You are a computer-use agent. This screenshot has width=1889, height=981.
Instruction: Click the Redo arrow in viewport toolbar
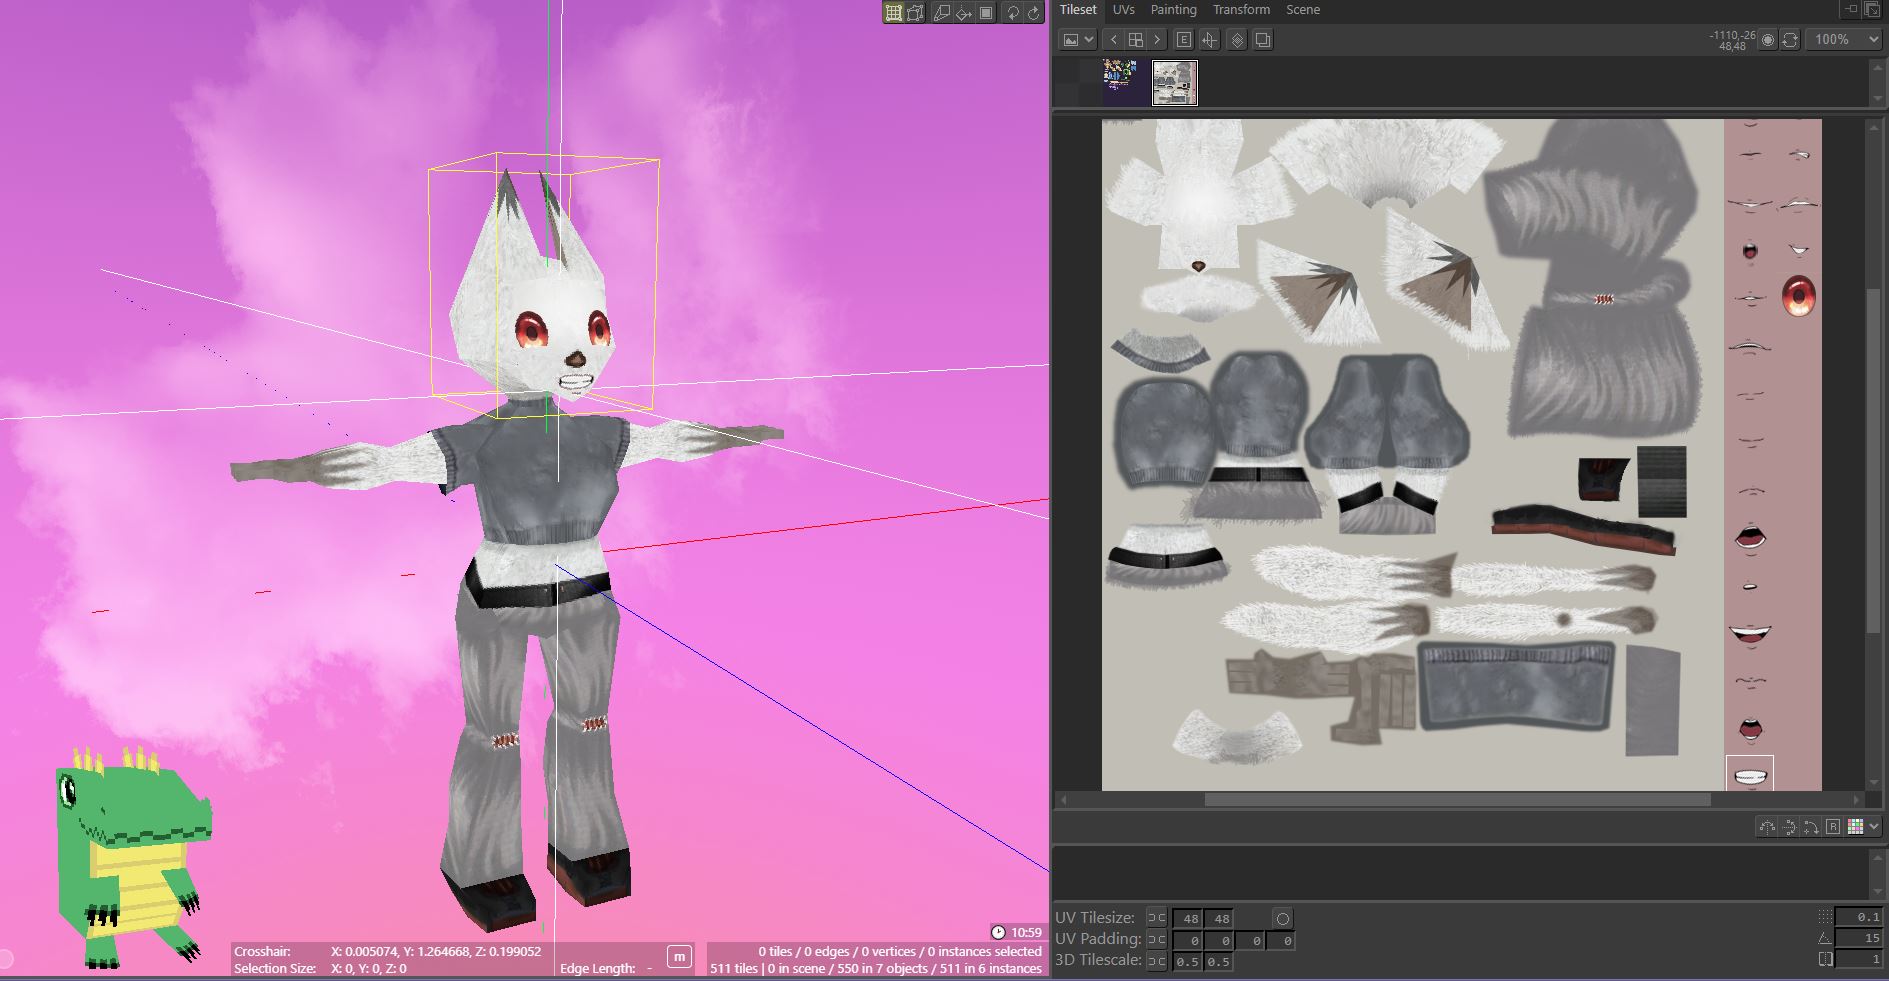tap(1033, 14)
